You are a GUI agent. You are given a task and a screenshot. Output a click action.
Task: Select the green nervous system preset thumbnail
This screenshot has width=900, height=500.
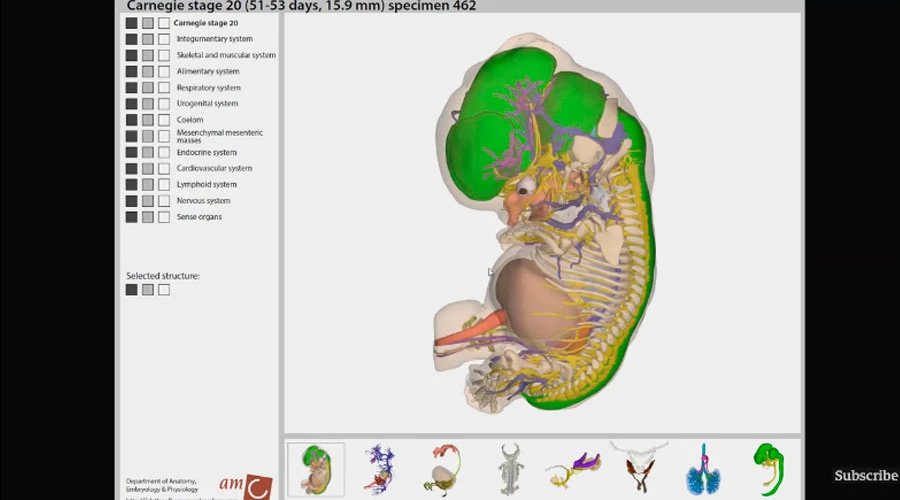767,469
